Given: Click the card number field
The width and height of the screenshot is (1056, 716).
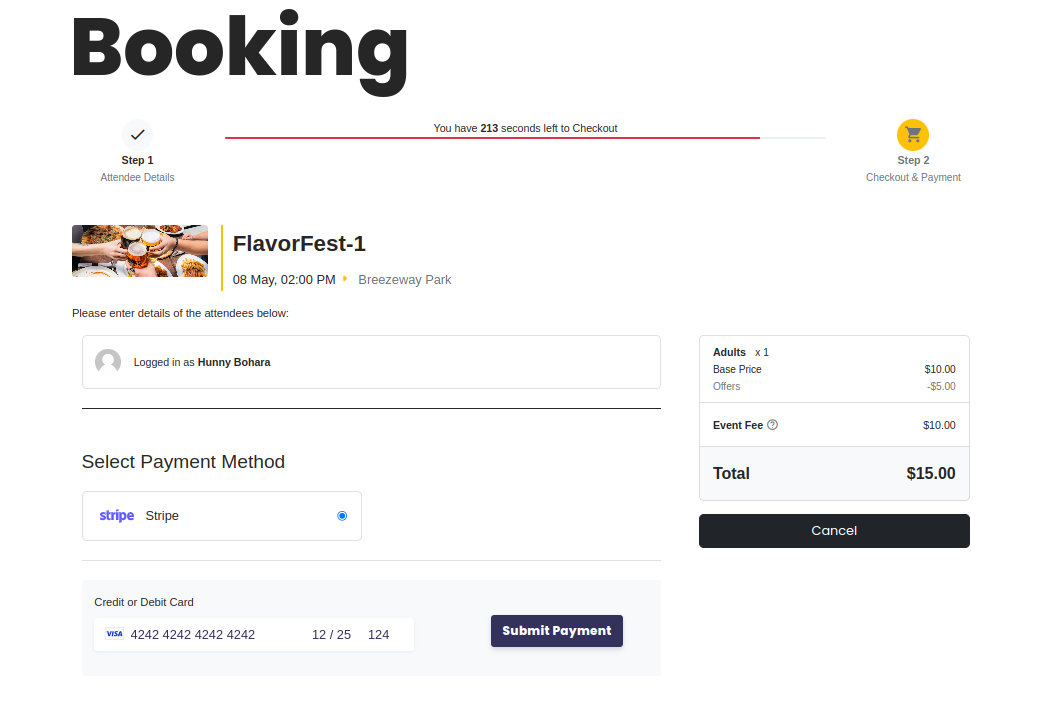Looking at the screenshot, I should (200, 635).
